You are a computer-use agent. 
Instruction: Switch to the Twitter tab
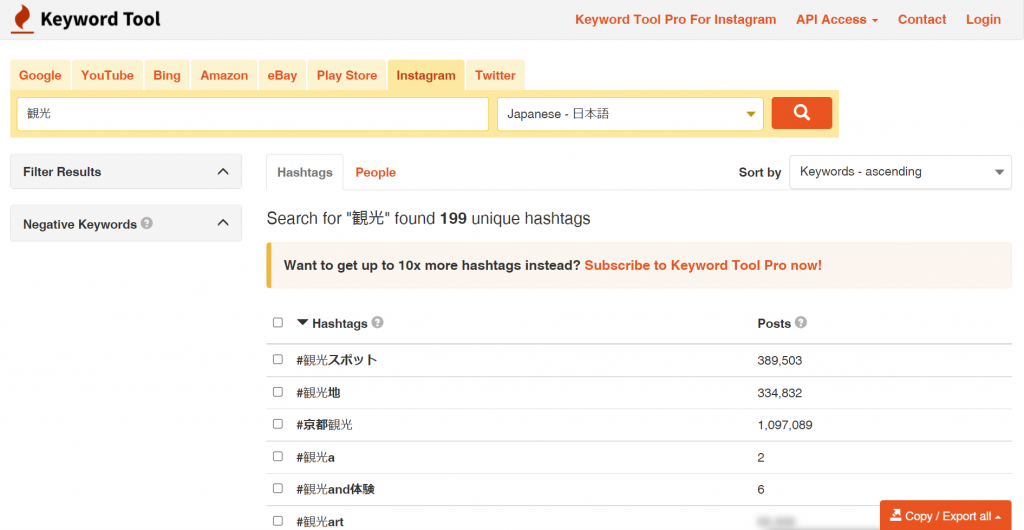[x=495, y=75]
